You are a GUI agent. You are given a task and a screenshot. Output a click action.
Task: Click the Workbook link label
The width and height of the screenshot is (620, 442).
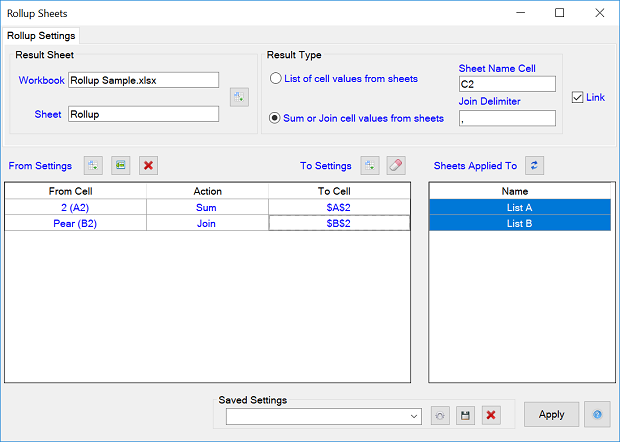(41, 80)
